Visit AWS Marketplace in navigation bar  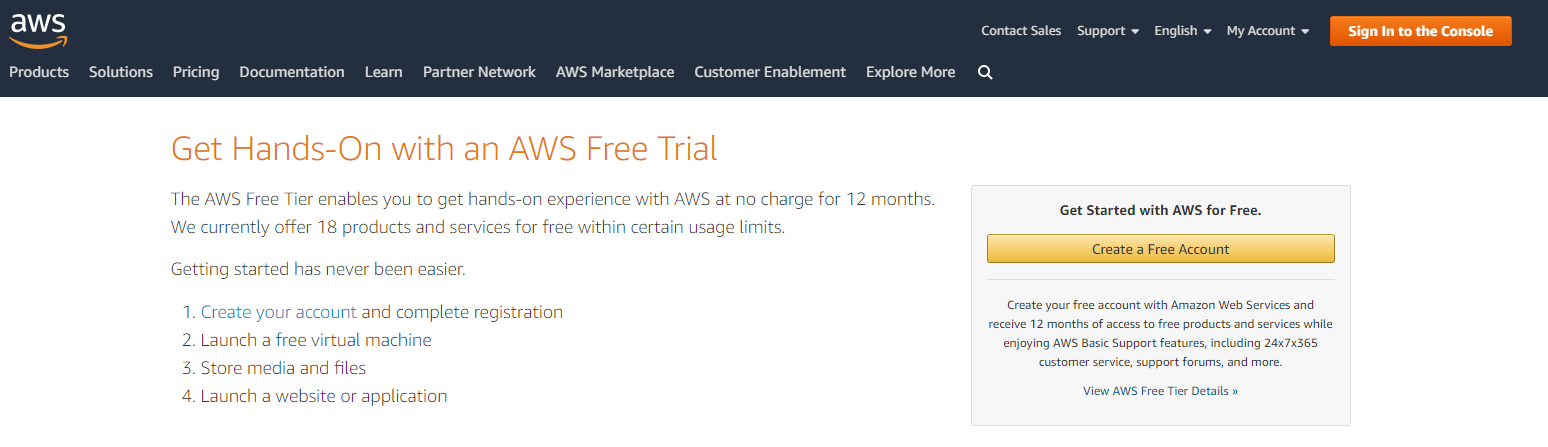tap(615, 72)
